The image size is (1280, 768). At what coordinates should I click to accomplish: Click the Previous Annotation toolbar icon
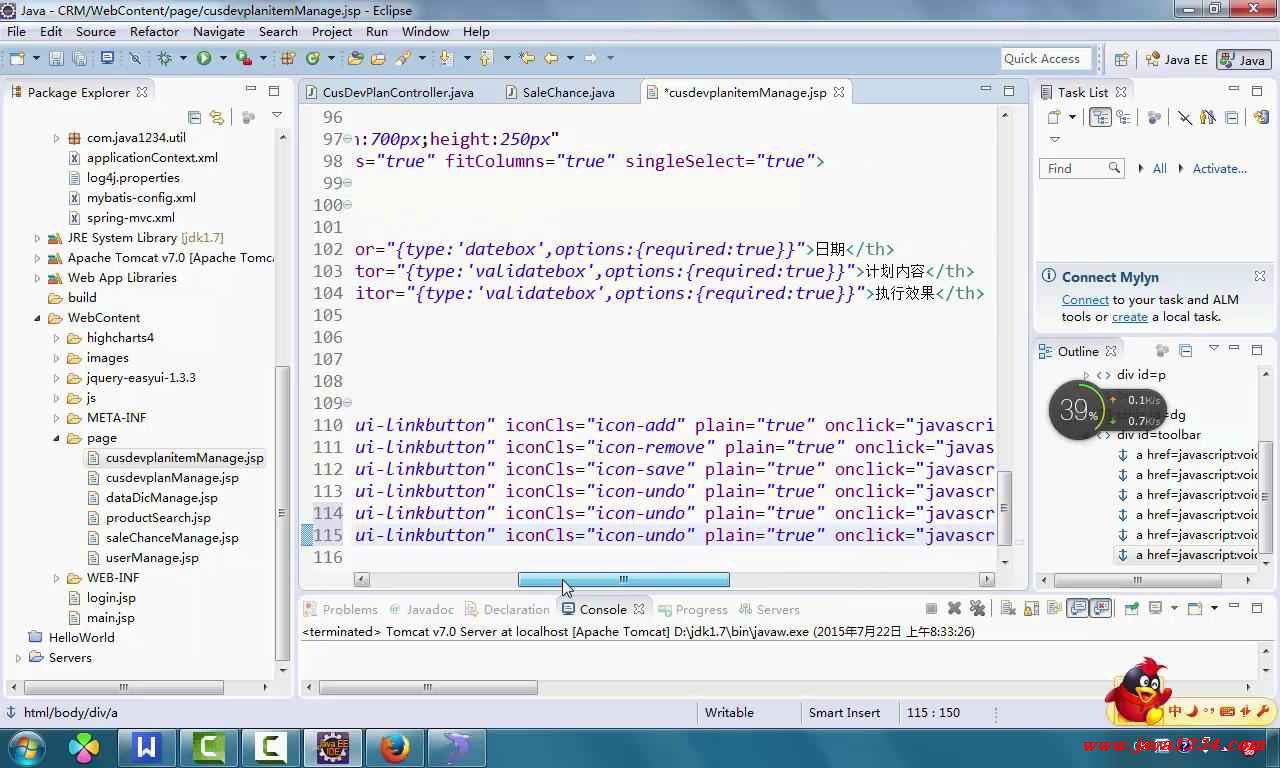[x=487, y=59]
